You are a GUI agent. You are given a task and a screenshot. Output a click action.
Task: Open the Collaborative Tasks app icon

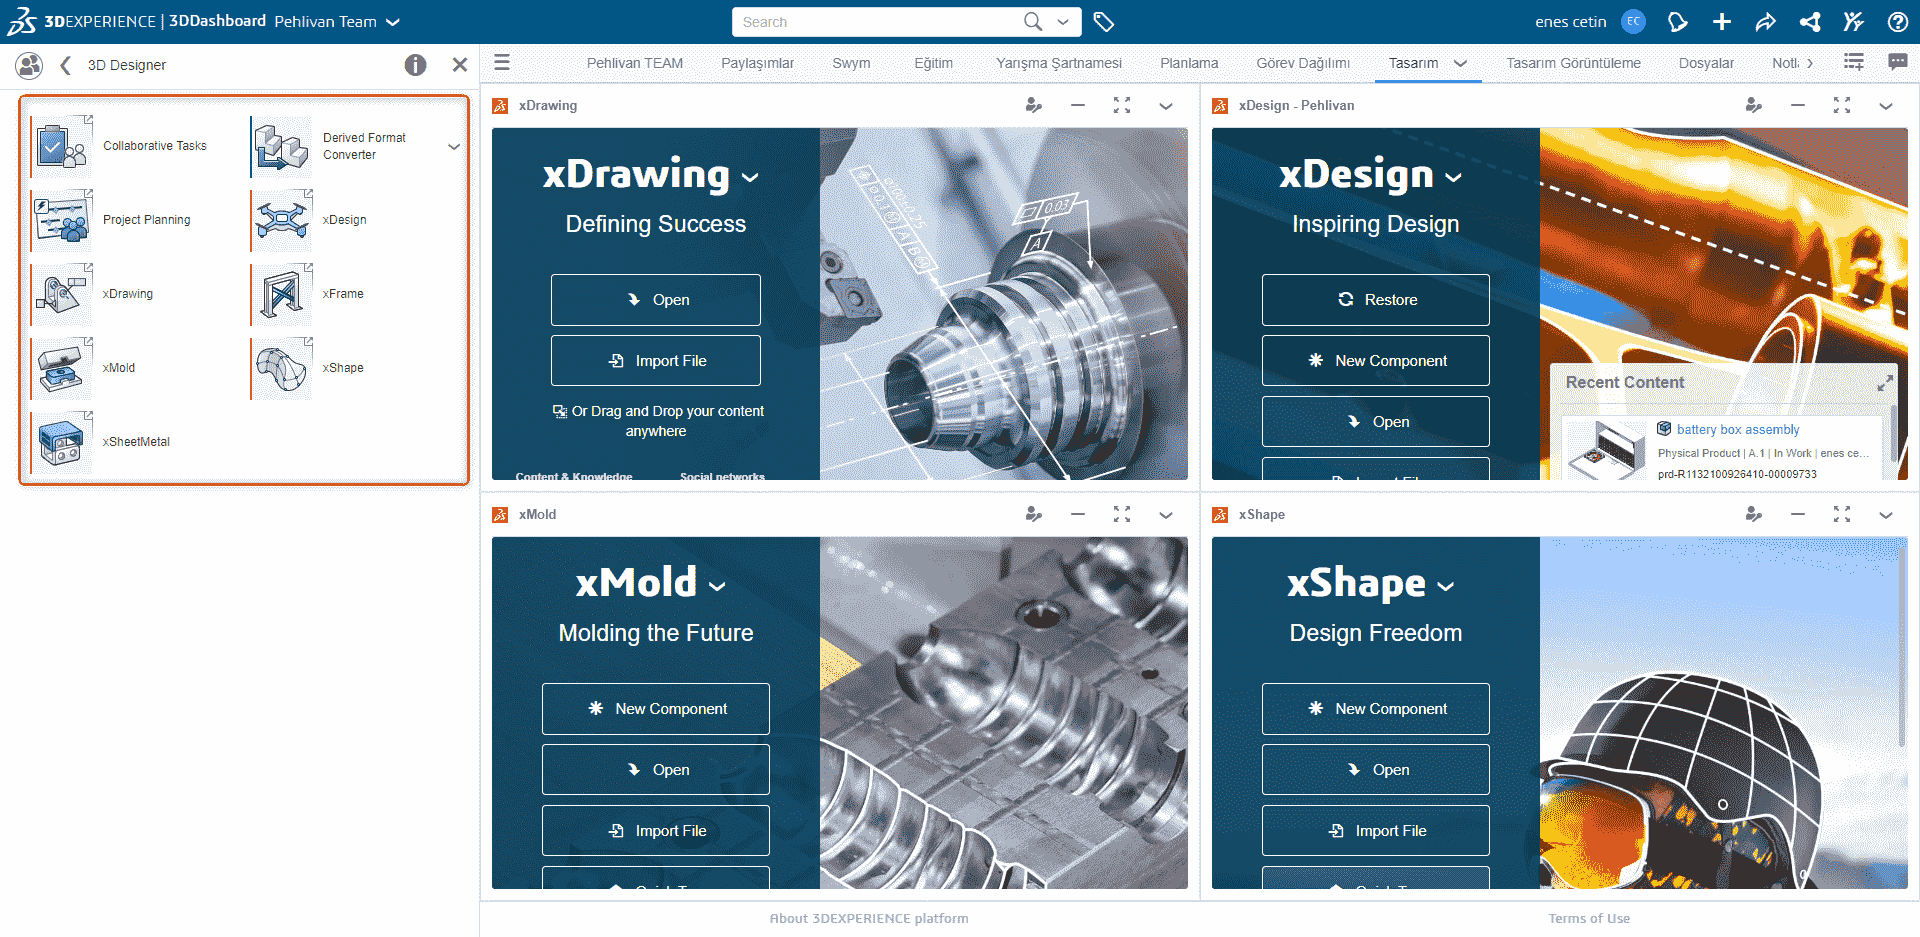62,146
